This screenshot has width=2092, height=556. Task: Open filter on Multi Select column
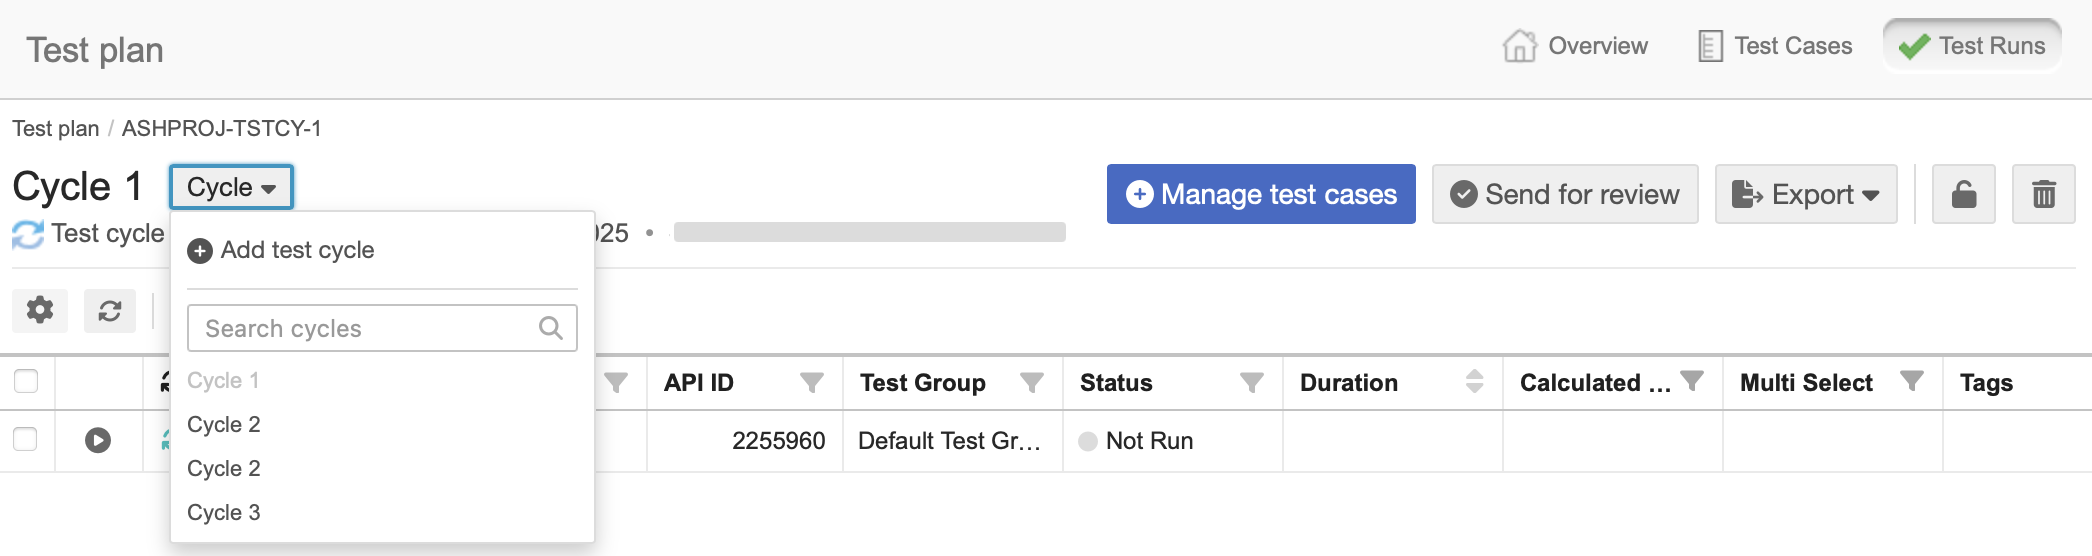(1911, 380)
